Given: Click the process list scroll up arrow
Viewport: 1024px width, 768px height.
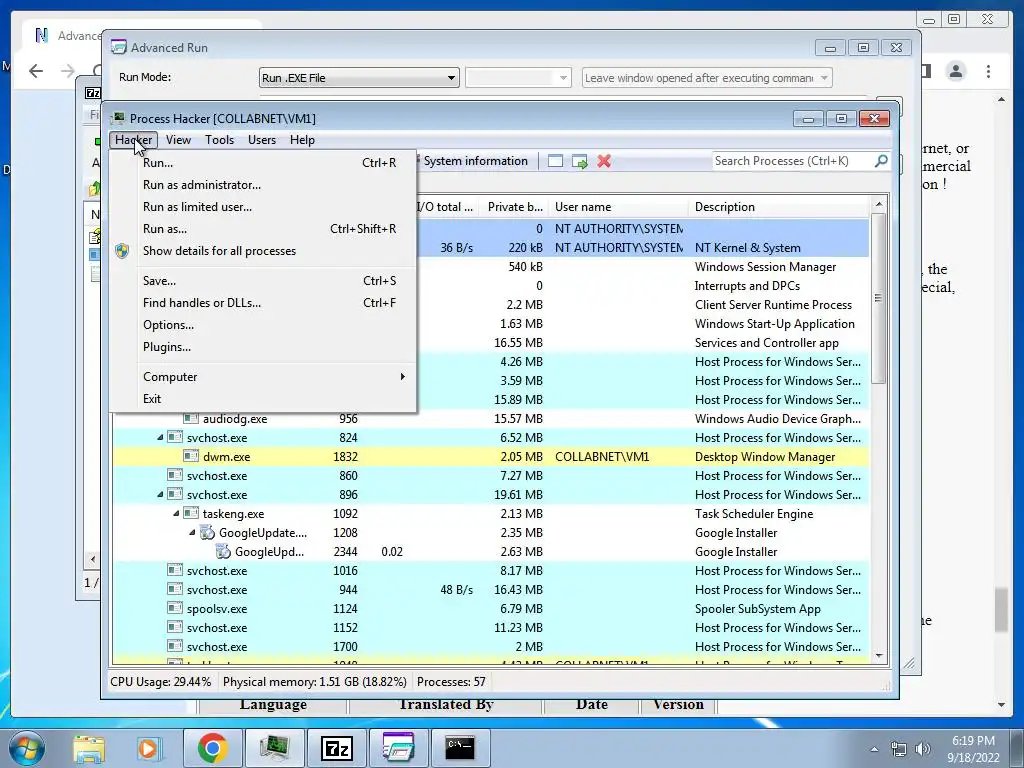Looking at the screenshot, I should pos(878,204).
